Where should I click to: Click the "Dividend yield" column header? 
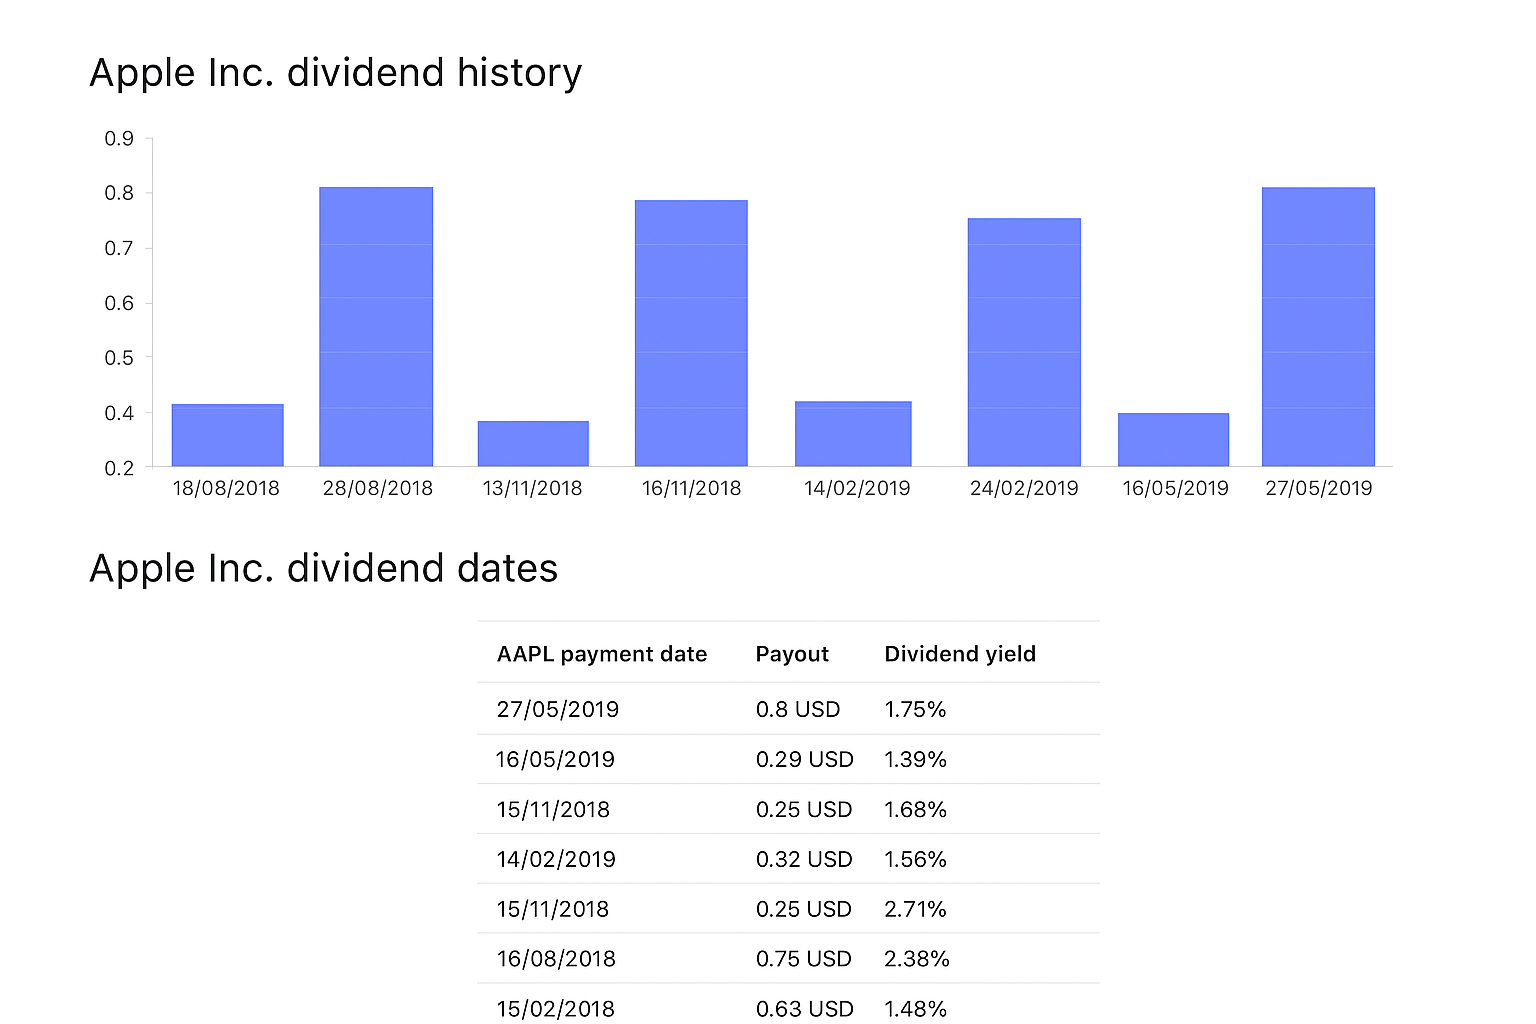click(960, 654)
